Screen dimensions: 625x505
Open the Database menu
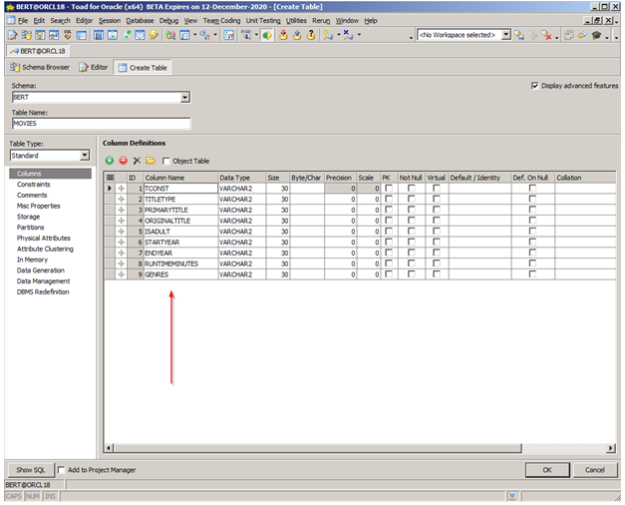pos(140,21)
